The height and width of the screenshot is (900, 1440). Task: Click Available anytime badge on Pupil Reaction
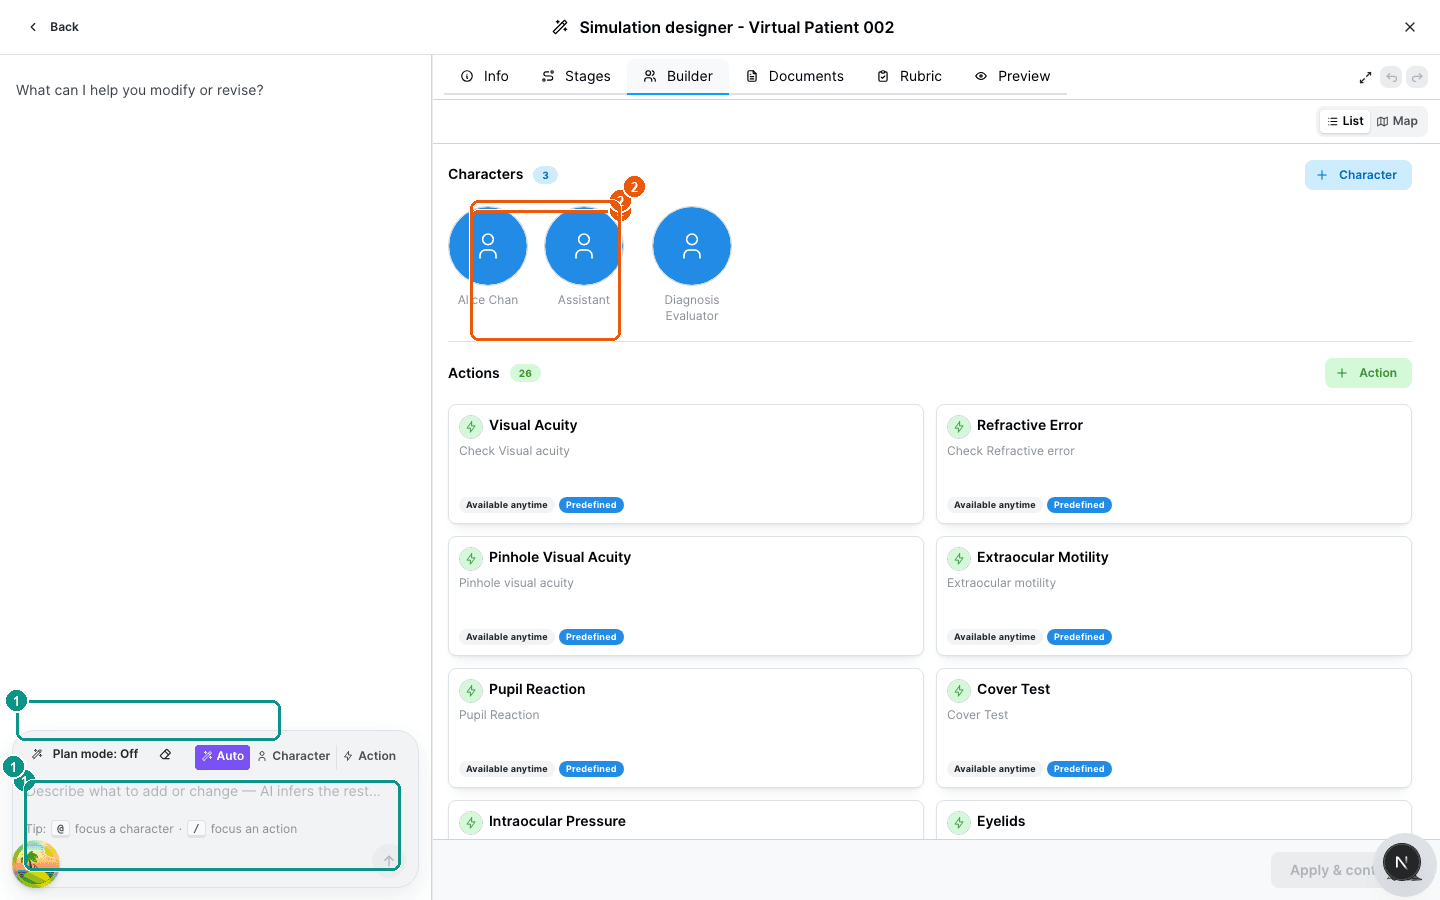[507, 769]
